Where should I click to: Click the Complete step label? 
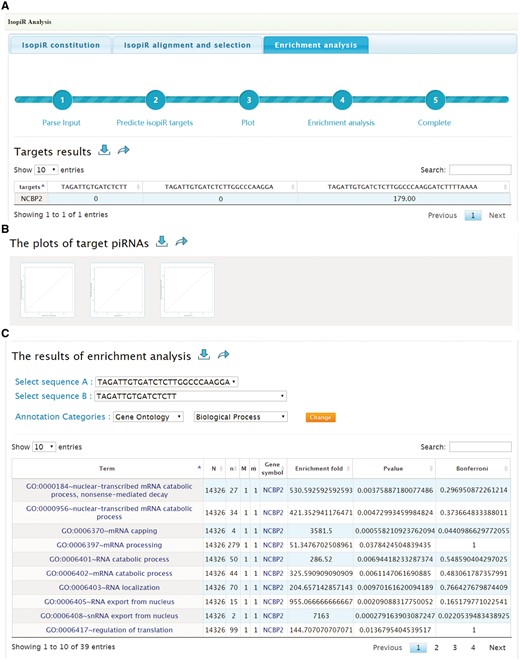(434, 122)
